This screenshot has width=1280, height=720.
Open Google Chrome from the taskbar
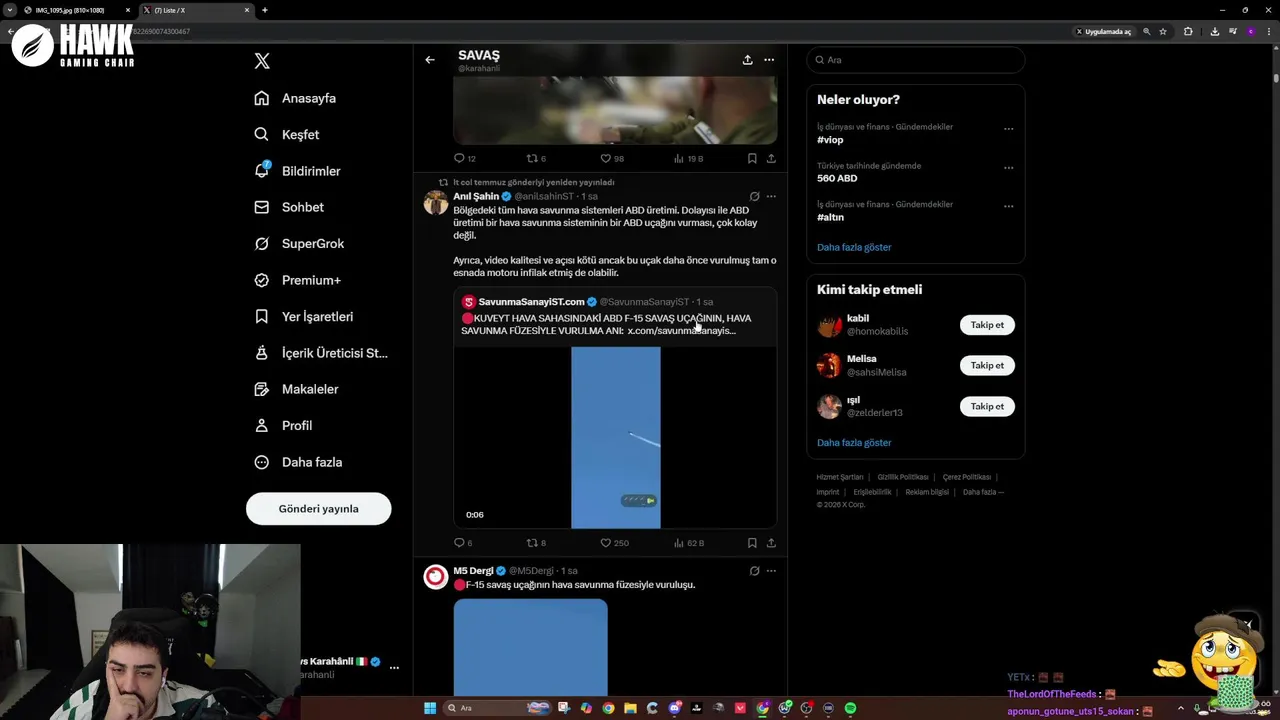click(x=609, y=708)
